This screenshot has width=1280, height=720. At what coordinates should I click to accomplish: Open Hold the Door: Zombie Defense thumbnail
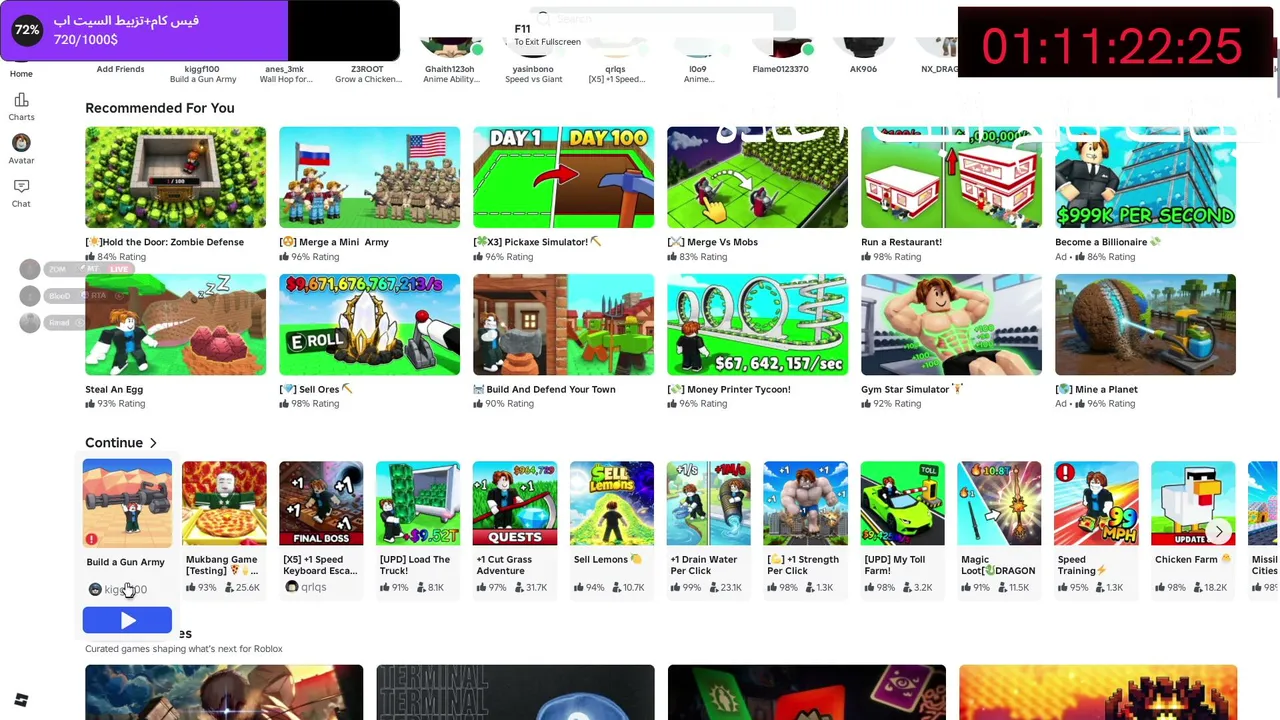pyautogui.click(x=175, y=177)
